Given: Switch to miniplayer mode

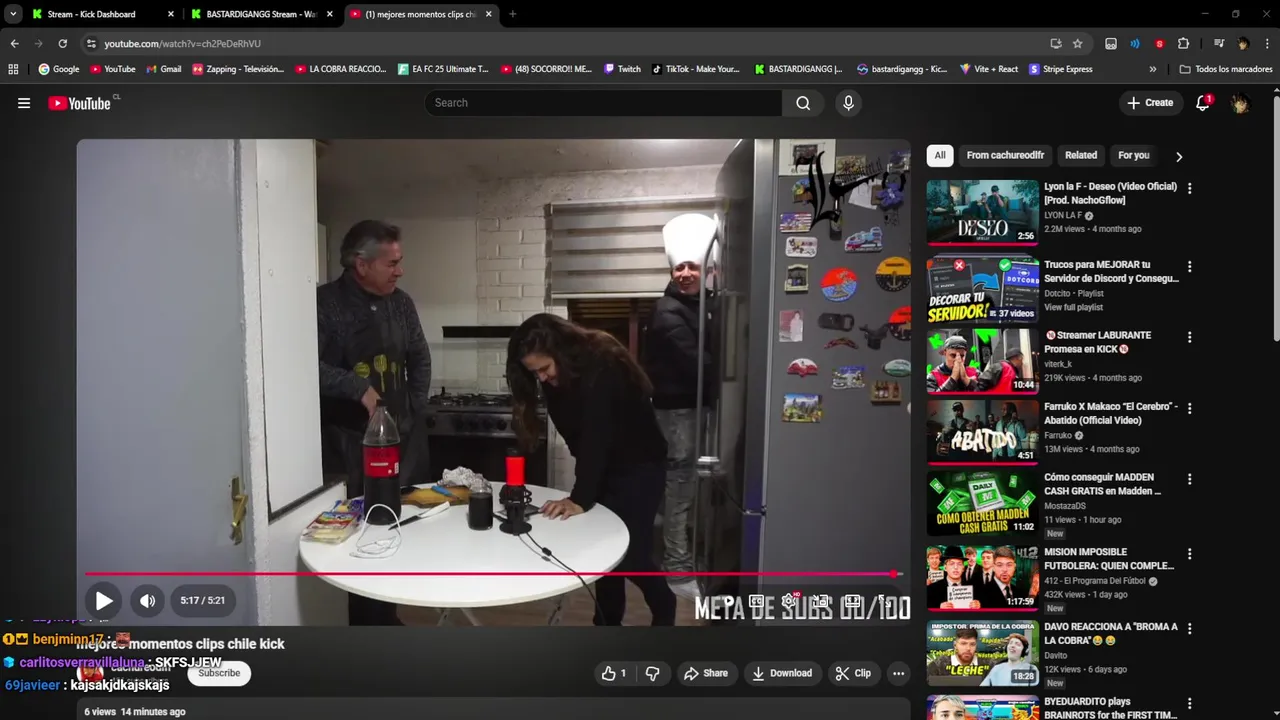Looking at the screenshot, I should tap(821, 601).
